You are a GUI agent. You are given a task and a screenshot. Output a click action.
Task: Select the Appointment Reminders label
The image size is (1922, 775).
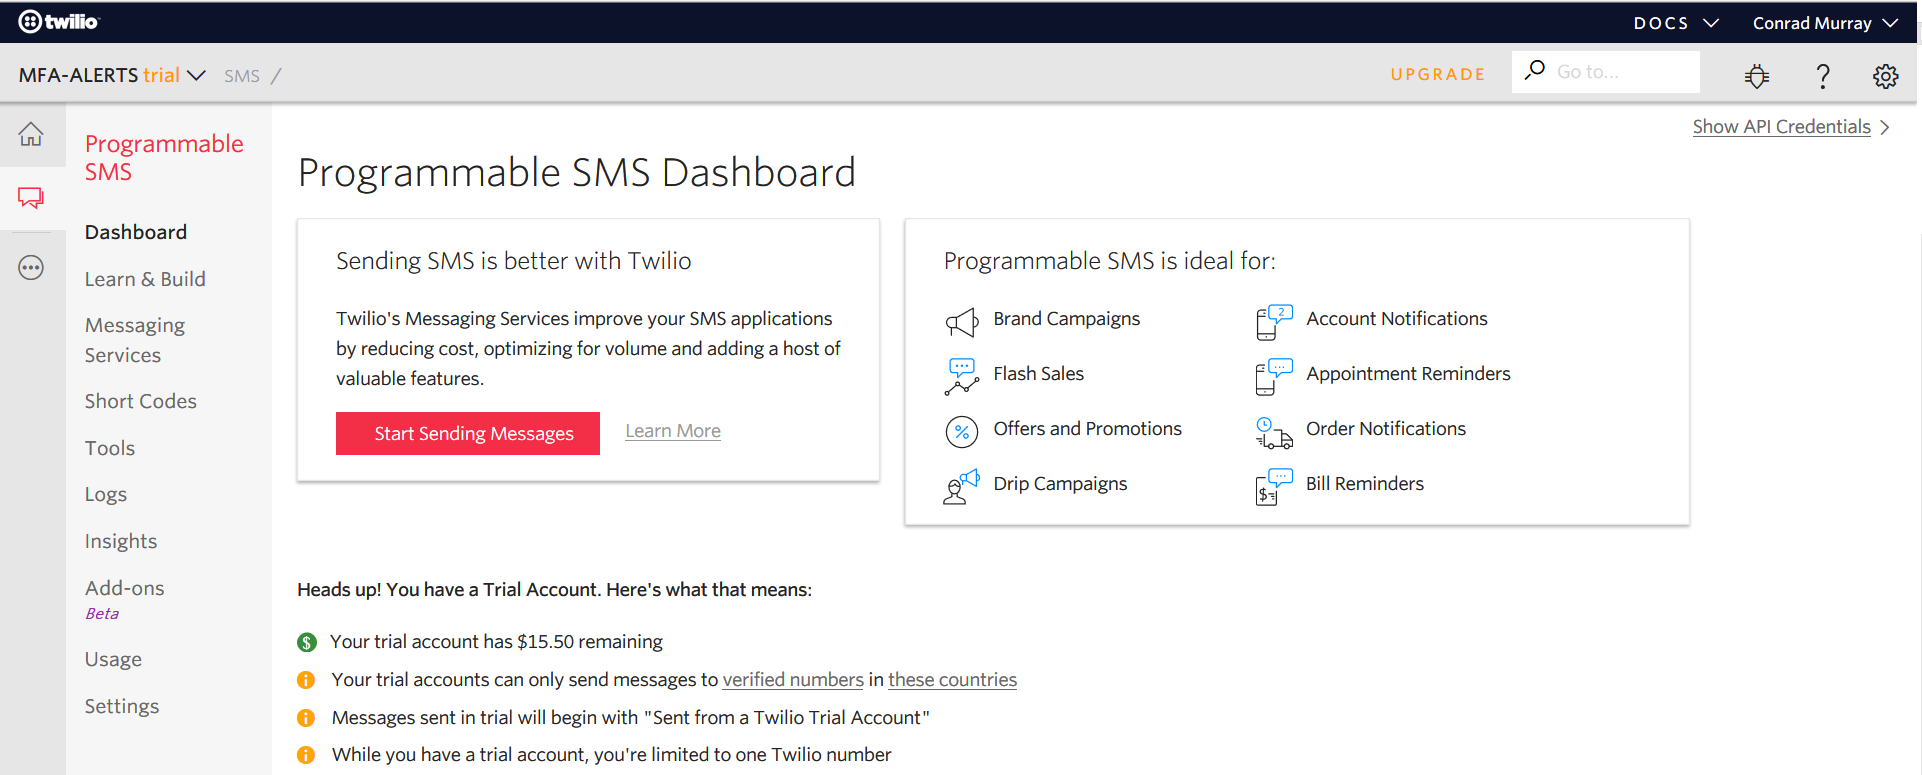(x=1408, y=373)
